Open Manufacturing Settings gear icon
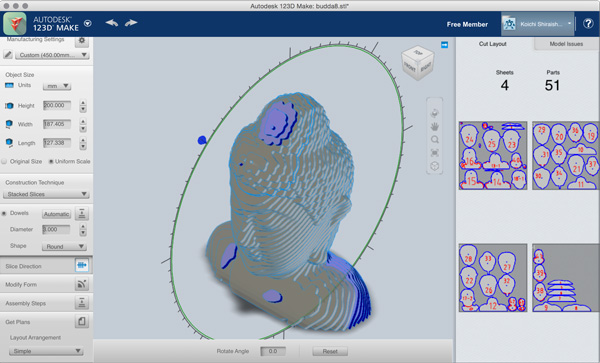This screenshot has width=600, height=363. (x=82, y=41)
